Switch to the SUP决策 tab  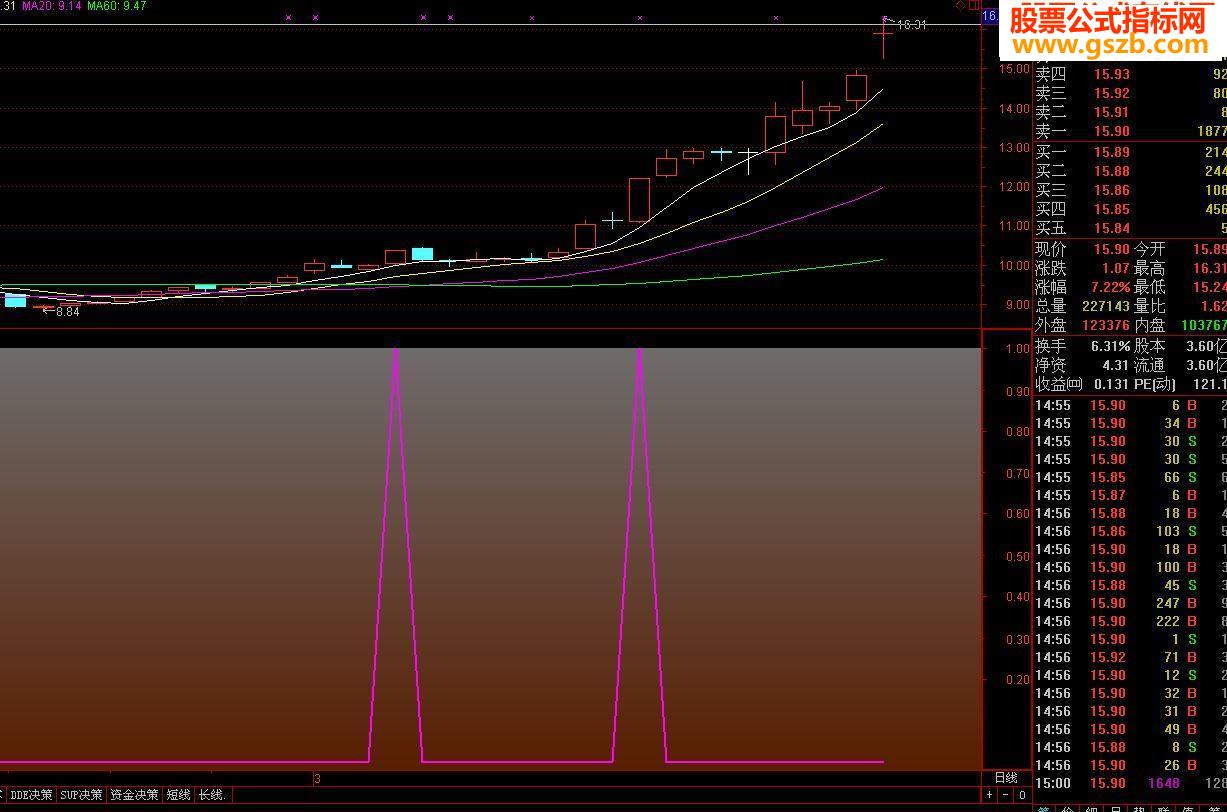click(x=81, y=795)
